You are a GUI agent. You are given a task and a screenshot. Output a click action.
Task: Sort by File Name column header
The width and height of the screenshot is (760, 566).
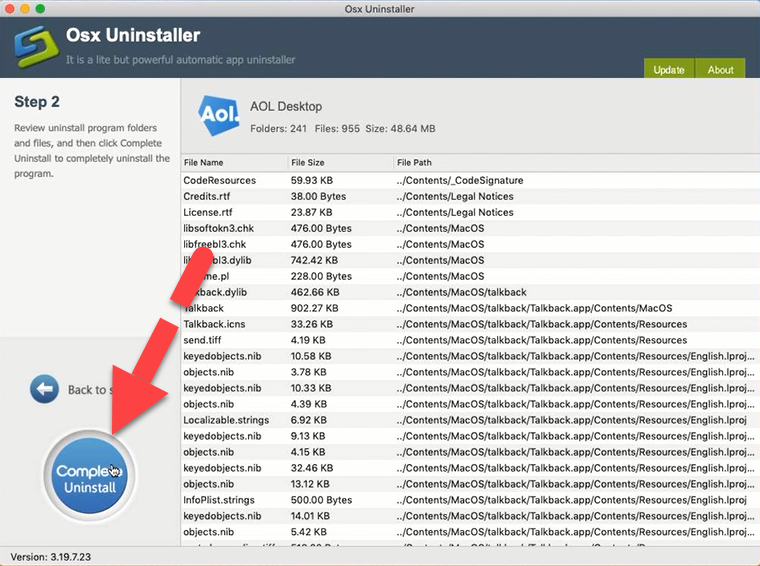(x=235, y=162)
